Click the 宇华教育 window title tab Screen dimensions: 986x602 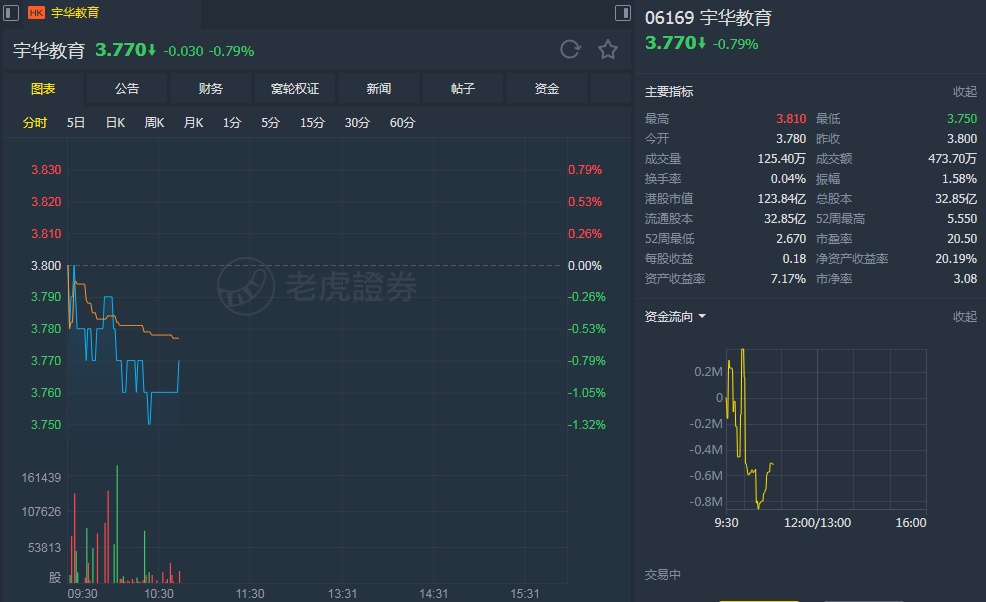(x=75, y=13)
